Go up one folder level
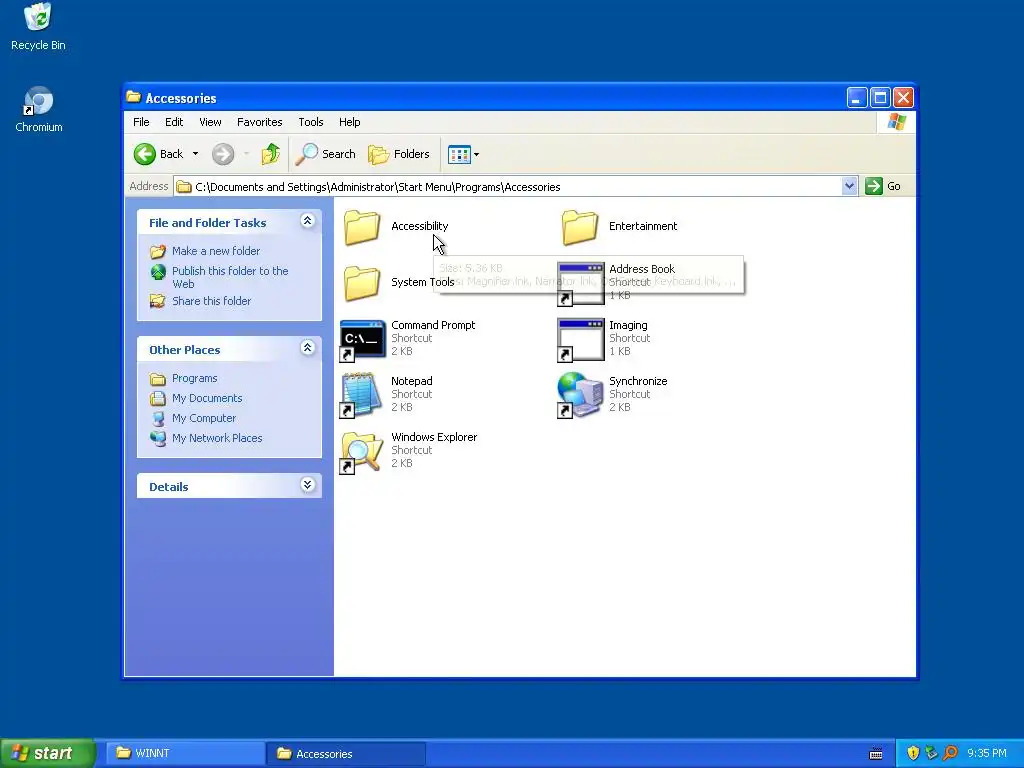This screenshot has height=768, width=1024. tap(270, 154)
